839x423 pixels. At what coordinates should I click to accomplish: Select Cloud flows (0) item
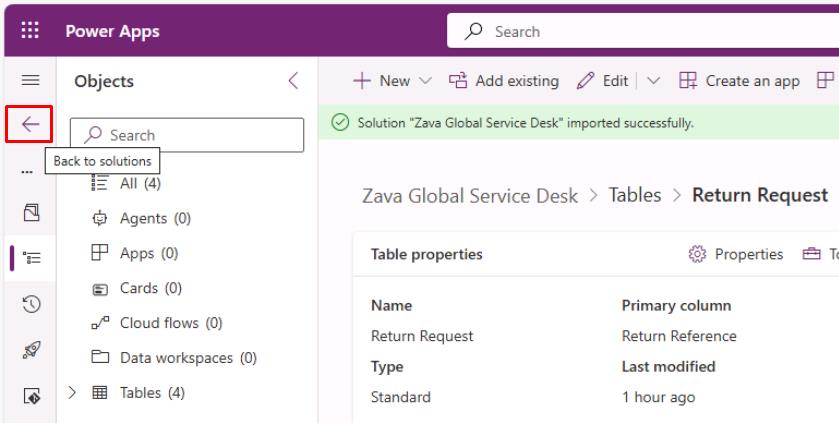click(x=157, y=323)
